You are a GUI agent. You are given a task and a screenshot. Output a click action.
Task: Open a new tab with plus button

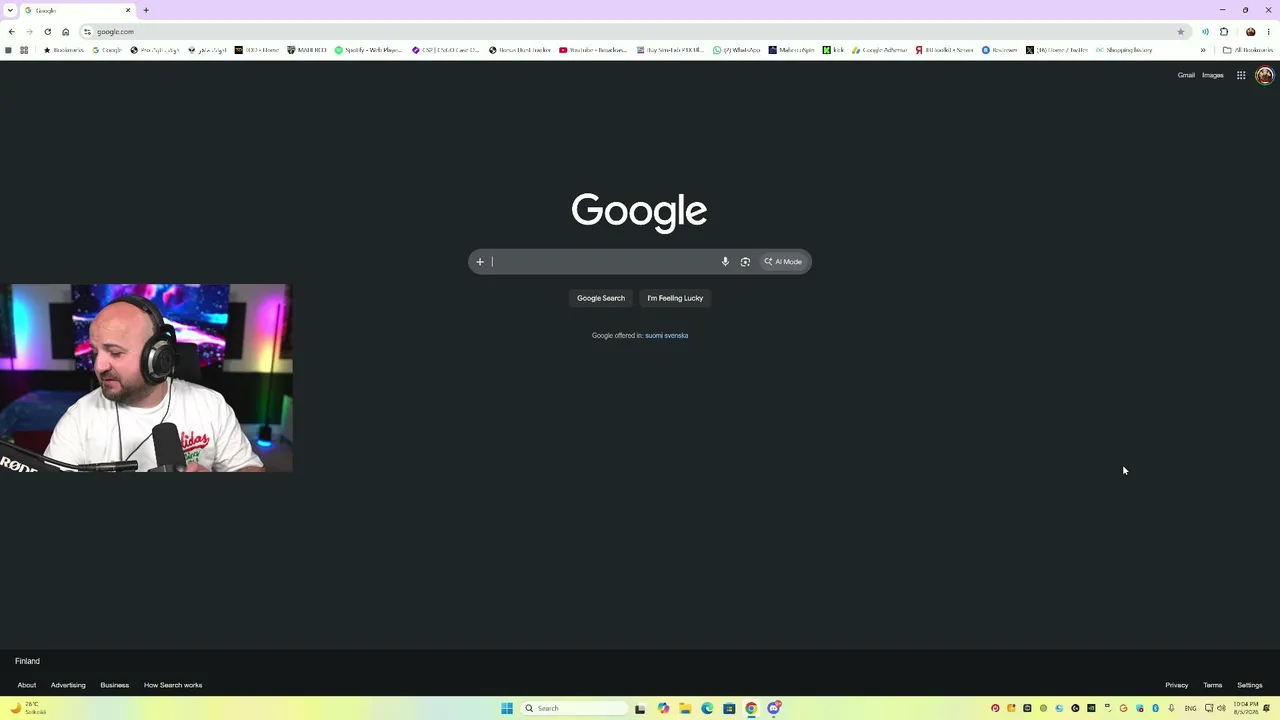pos(146,10)
